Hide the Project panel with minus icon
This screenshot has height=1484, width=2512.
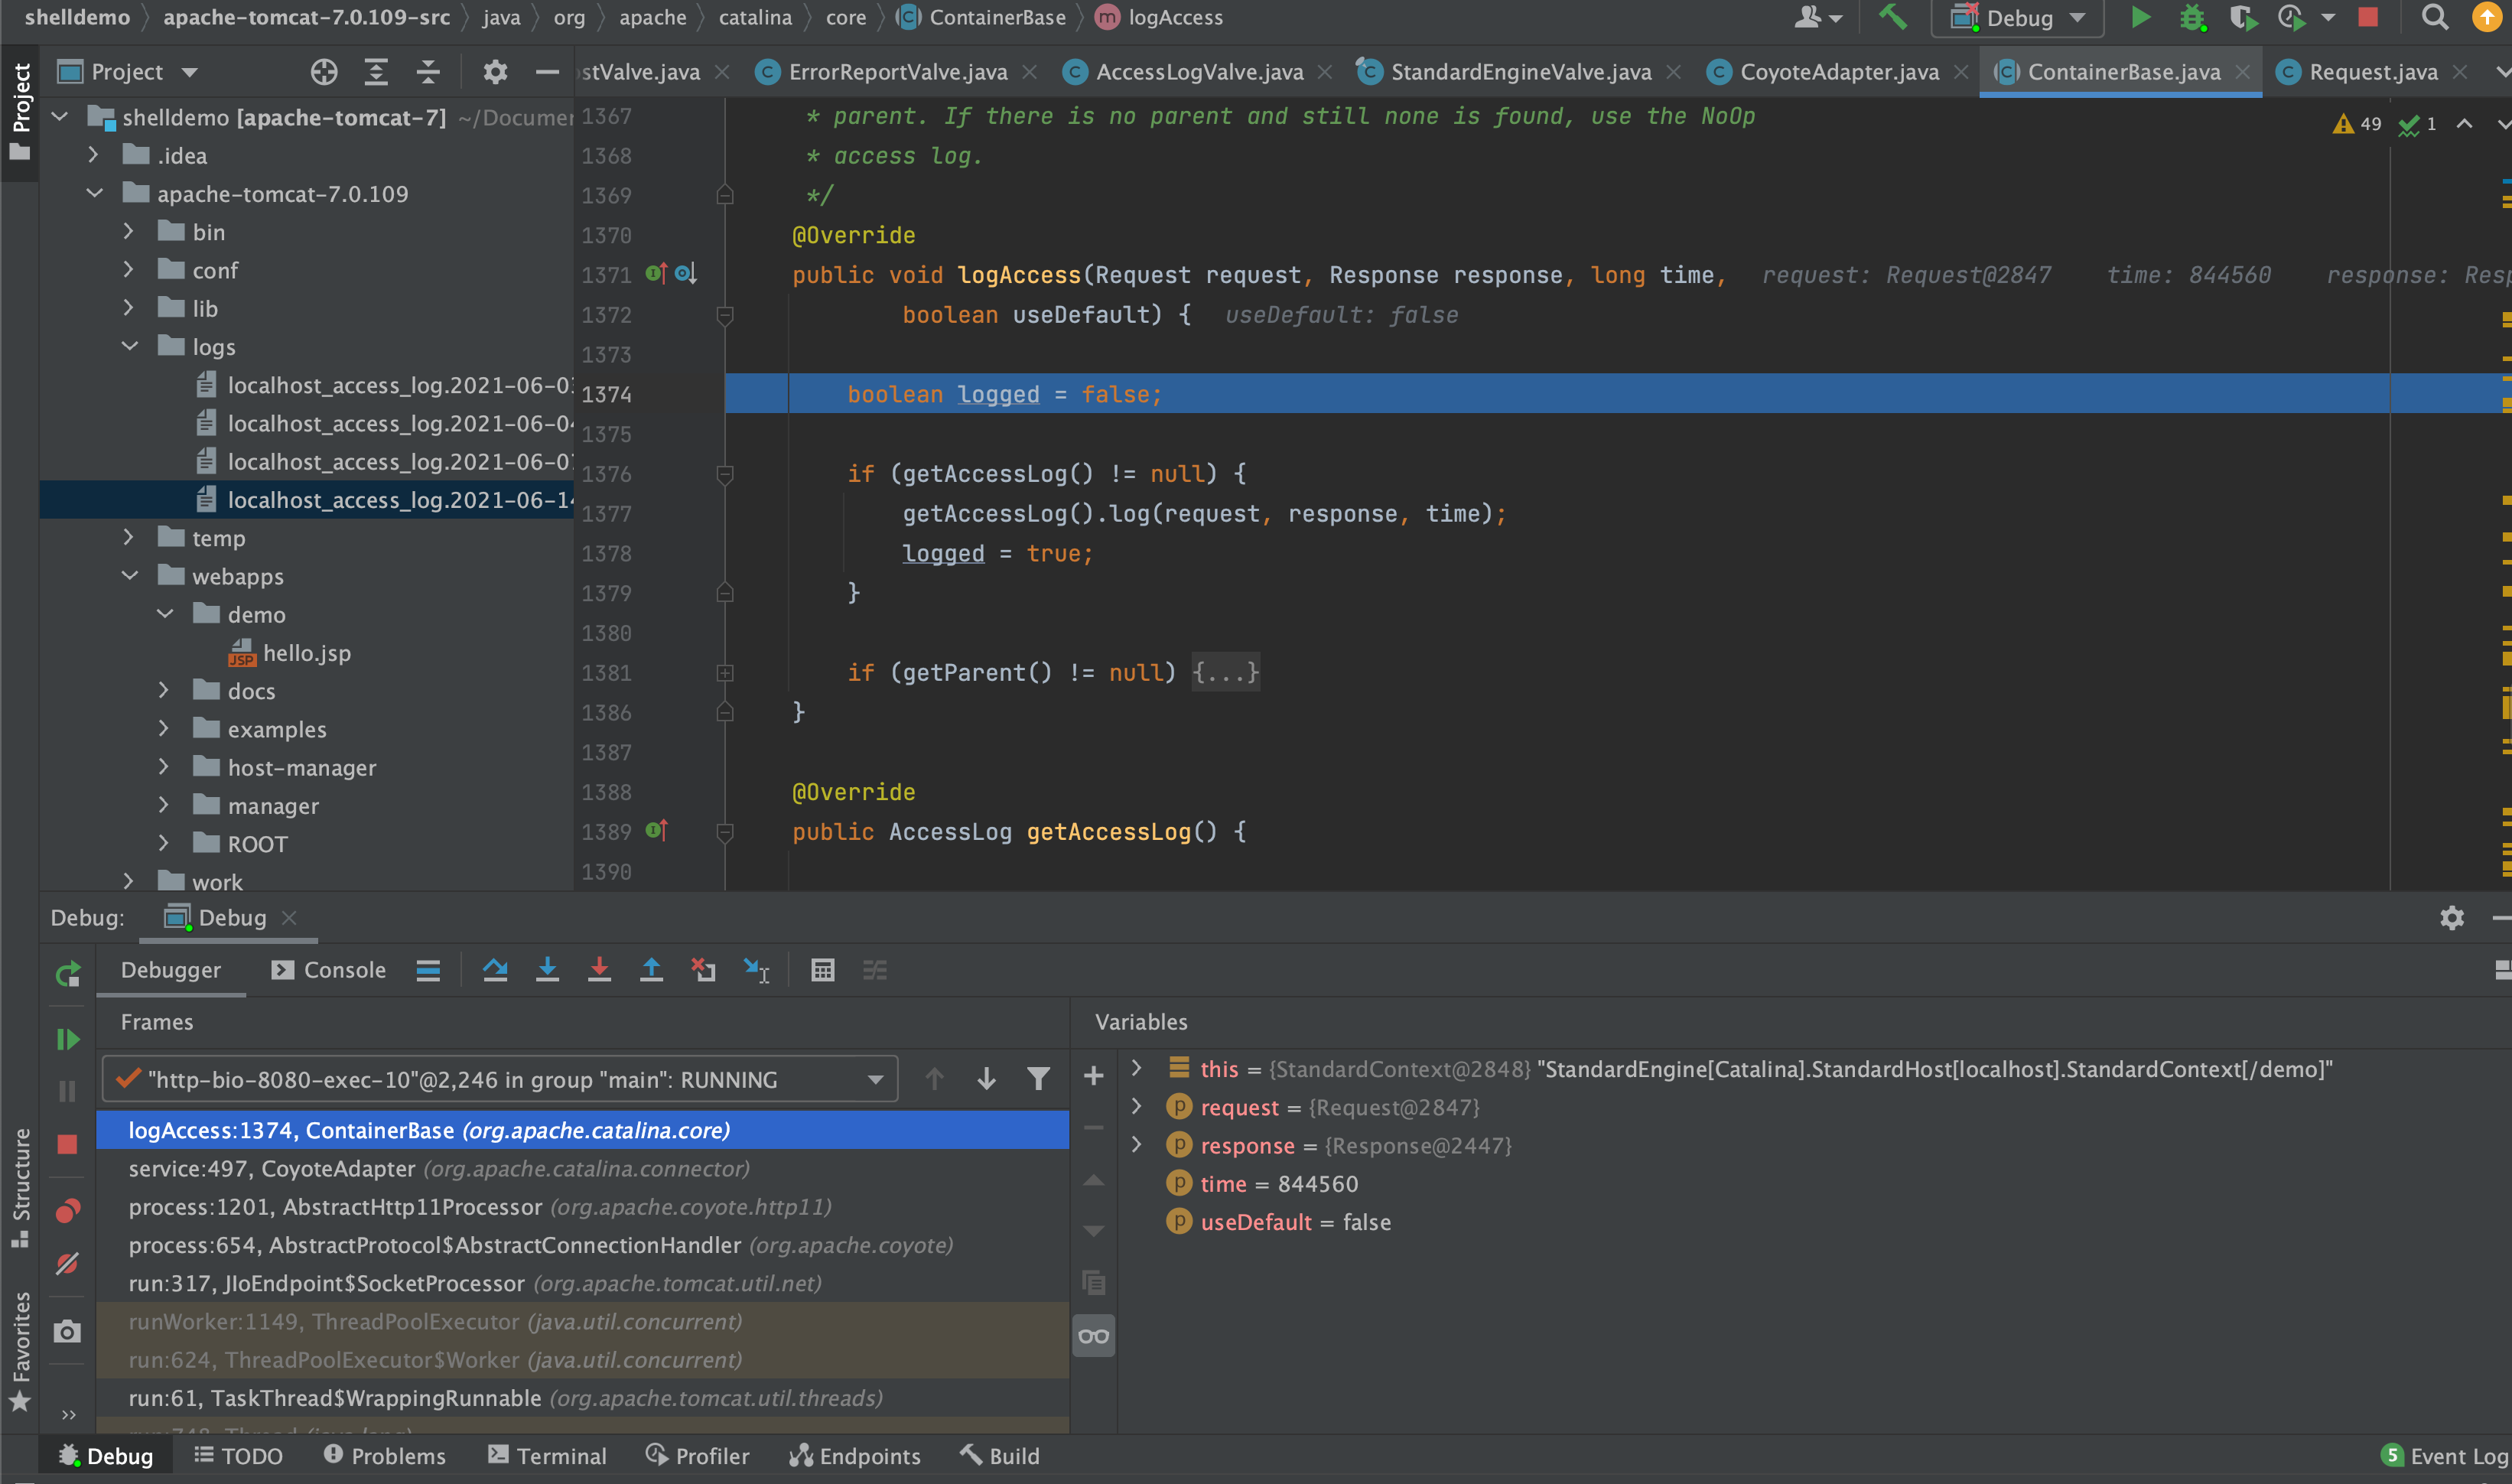(x=547, y=71)
